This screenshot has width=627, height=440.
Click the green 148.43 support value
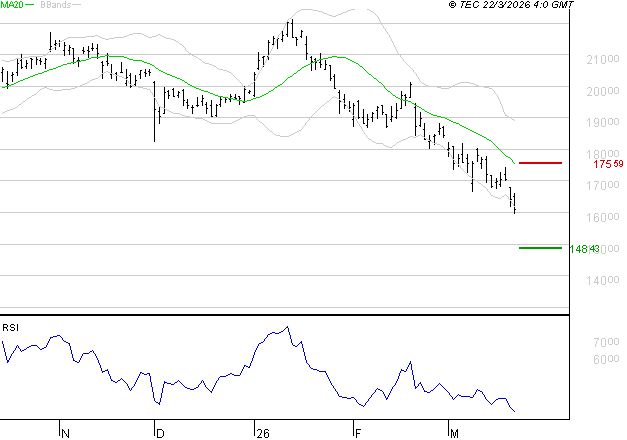[x=584, y=249]
